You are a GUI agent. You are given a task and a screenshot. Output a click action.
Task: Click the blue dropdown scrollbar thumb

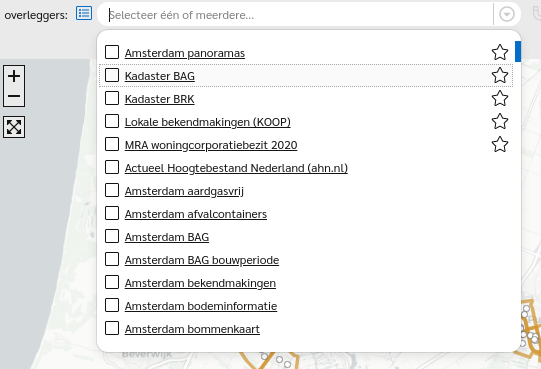tap(518, 51)
